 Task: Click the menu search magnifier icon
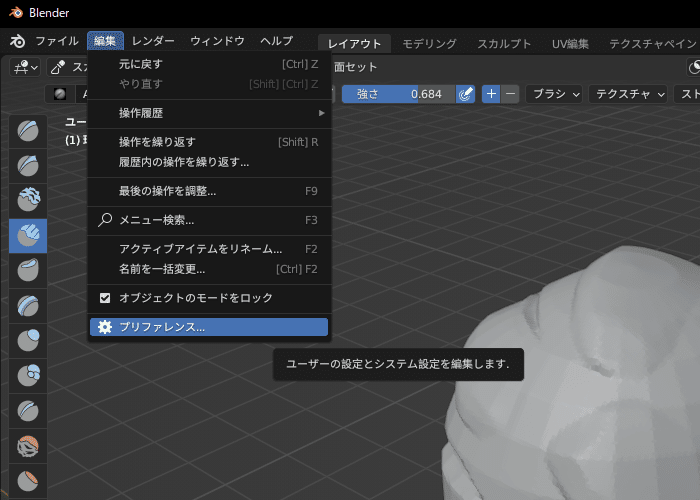click(105, 220)
